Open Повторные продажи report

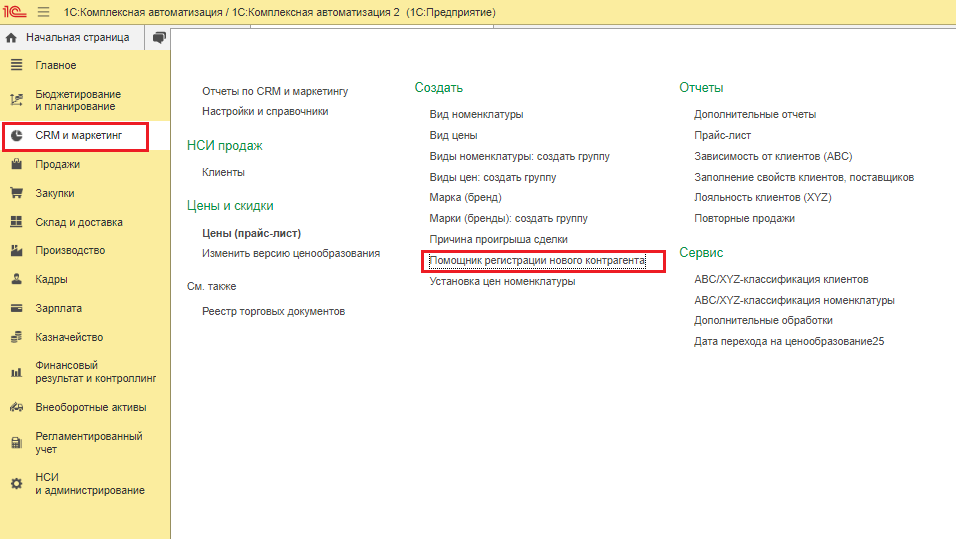pyautogui.click(x=744, y=218)
